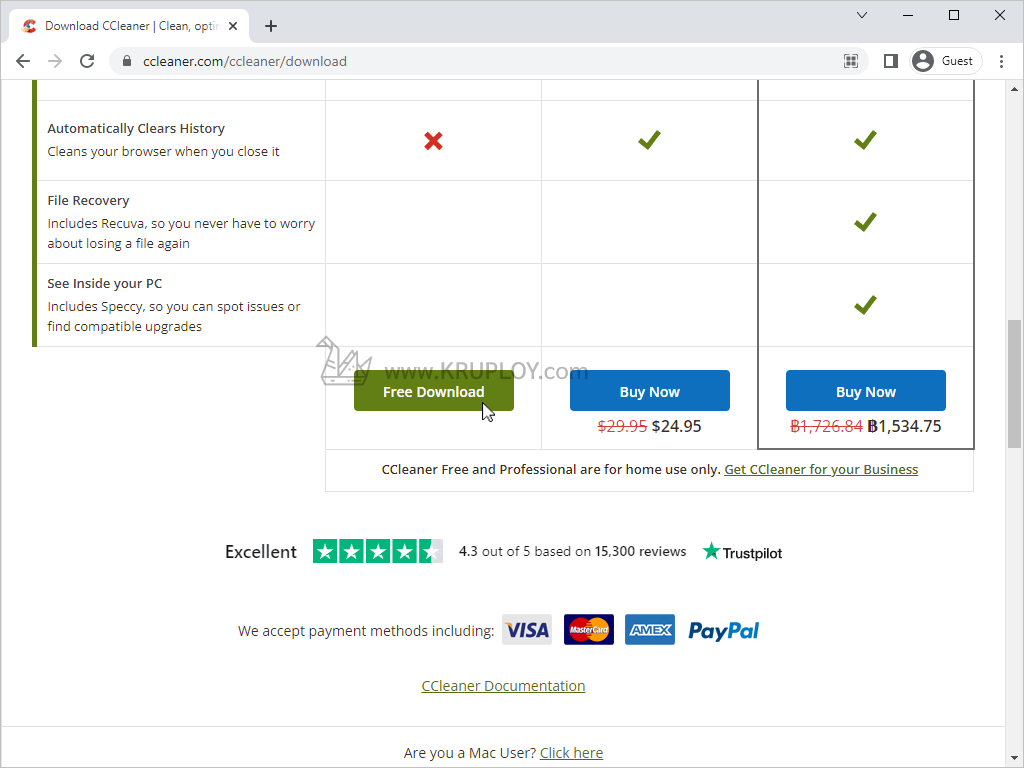Image resolution: width=1024 pixels, height=768 pixels.
Task: Close the Download CCleaner tab
Action: (x=233, y=26)
